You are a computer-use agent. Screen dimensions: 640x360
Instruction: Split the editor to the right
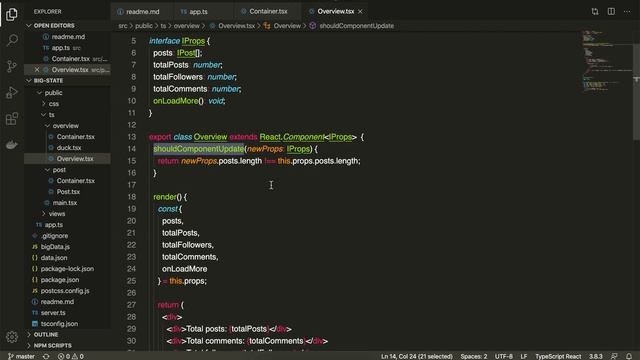point(611,11)
